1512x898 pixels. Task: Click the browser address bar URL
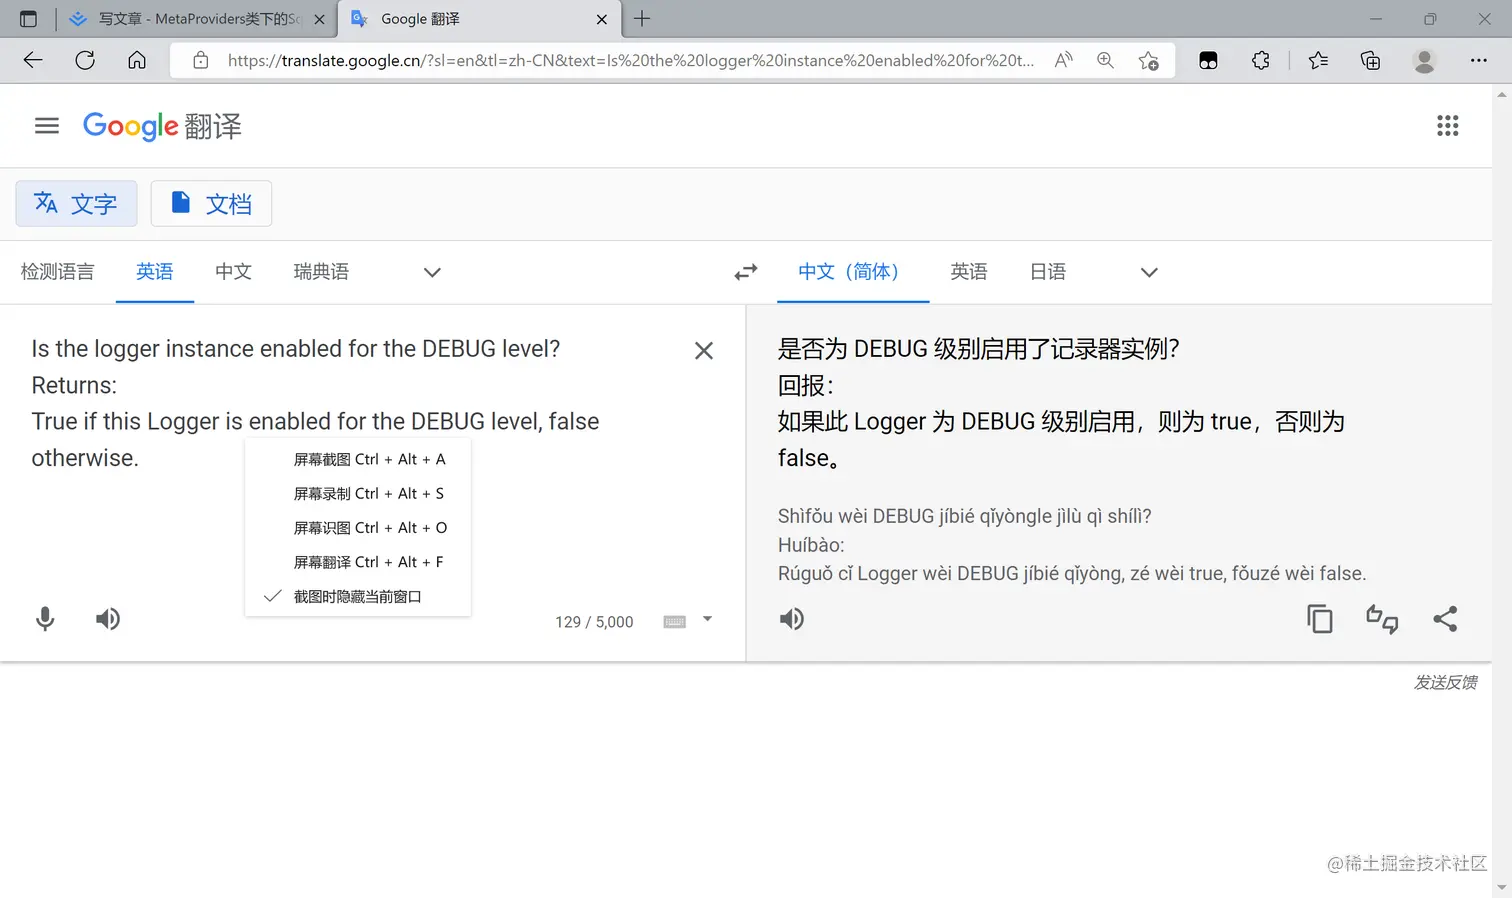click(x=630, y=60)
